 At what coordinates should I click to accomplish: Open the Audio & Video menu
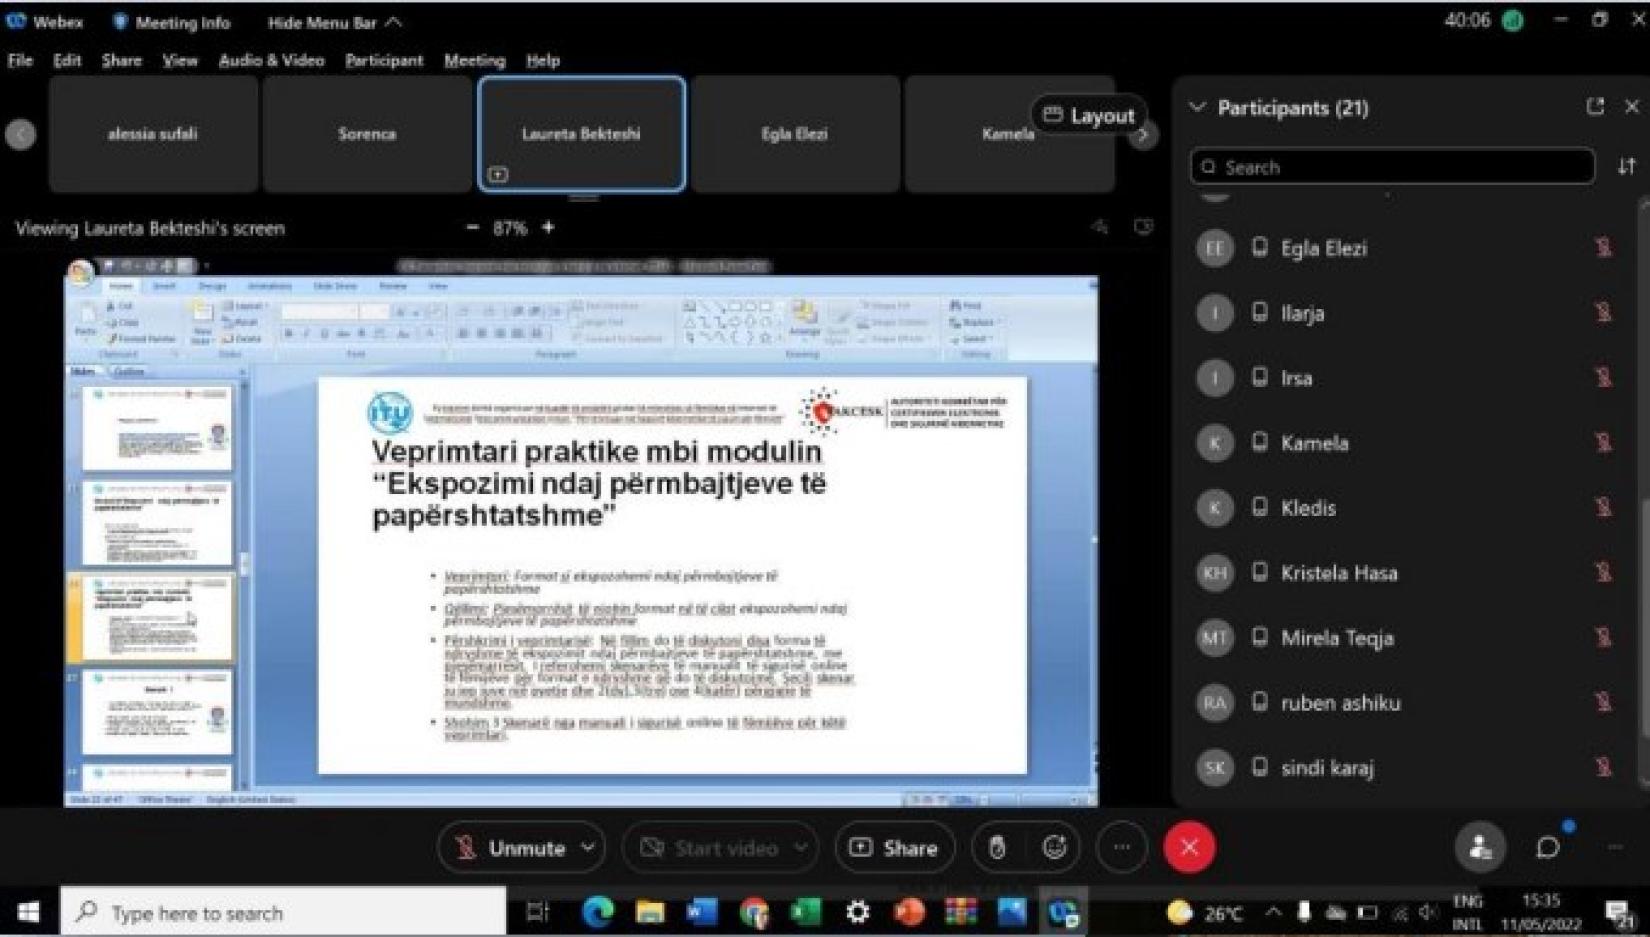click(x=271, y=60)
